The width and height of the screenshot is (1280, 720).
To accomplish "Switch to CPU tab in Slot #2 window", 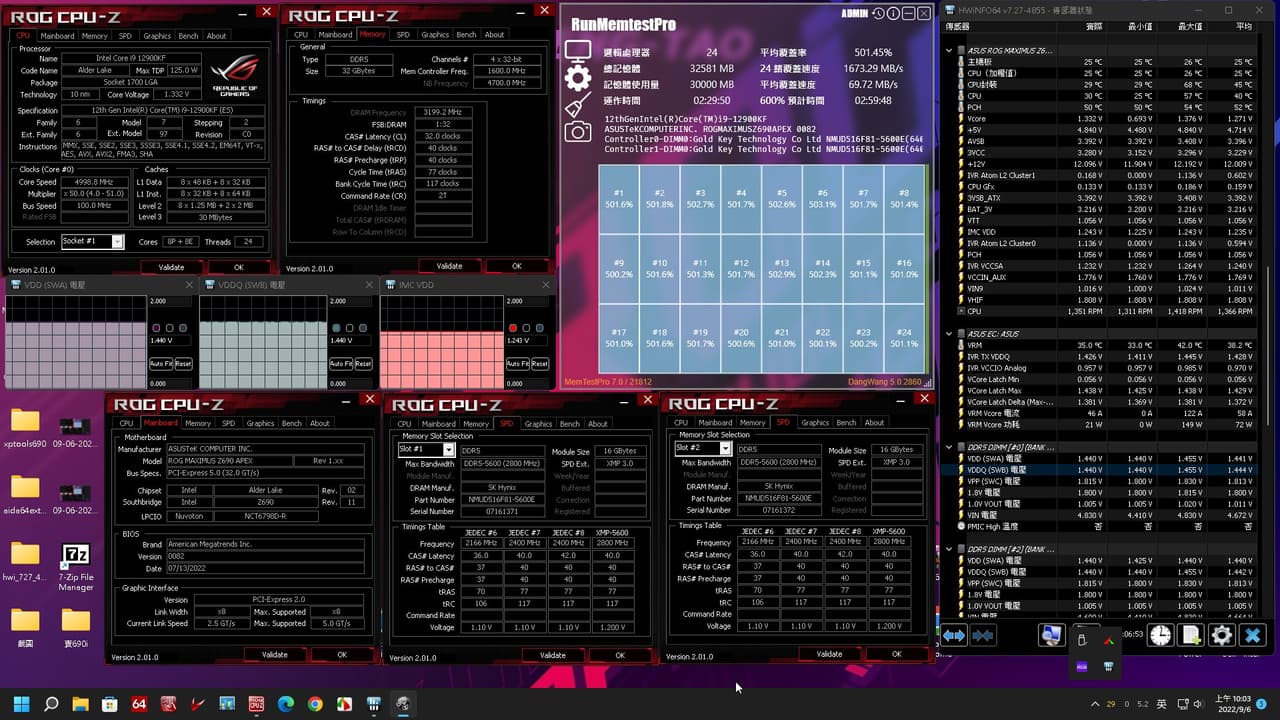I will point(681,423).
